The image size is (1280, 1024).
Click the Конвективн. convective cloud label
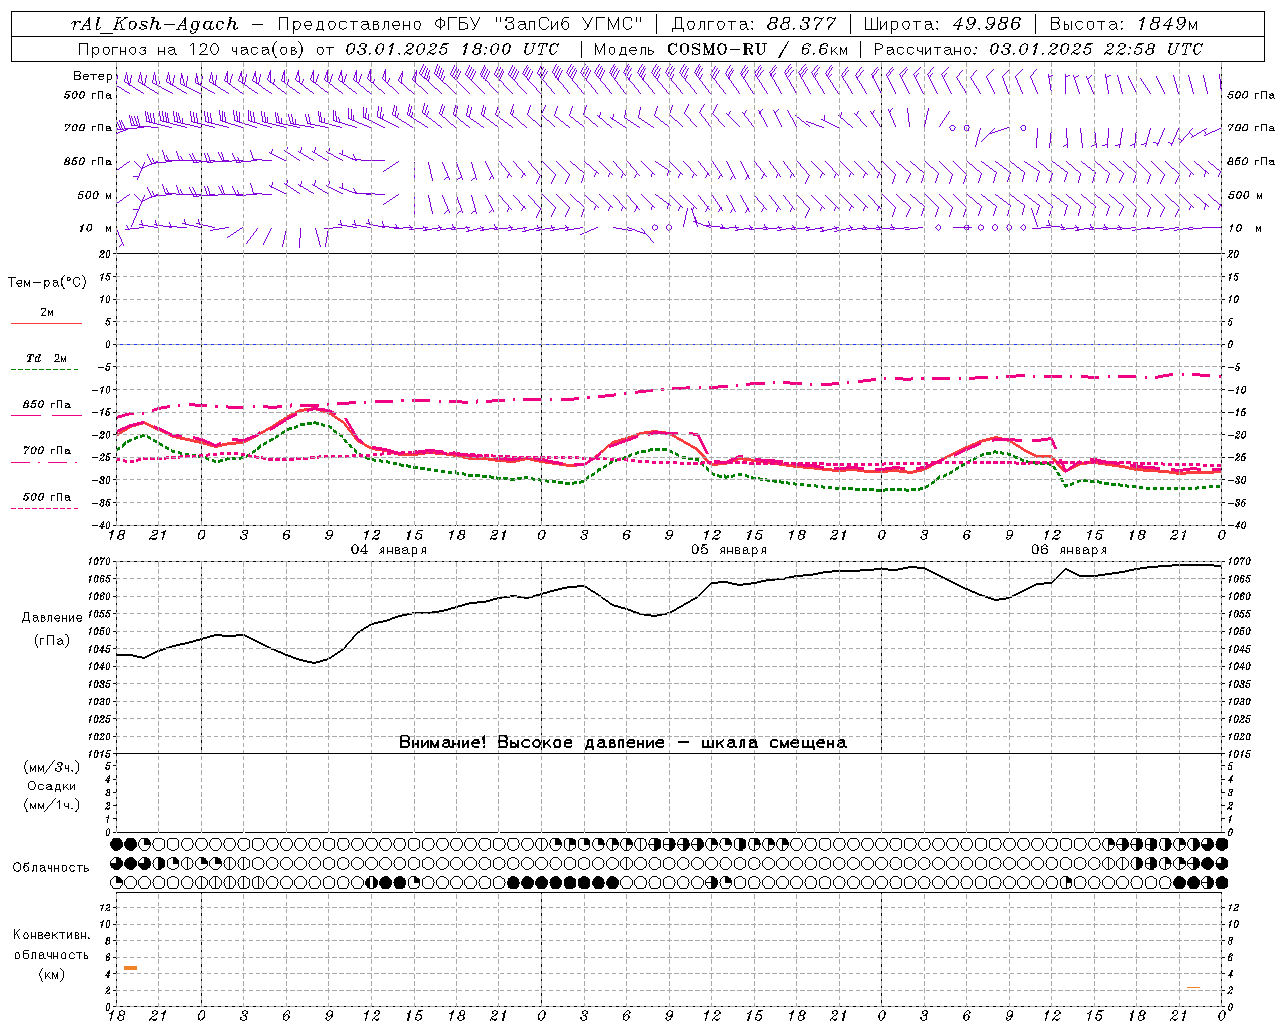51,935
